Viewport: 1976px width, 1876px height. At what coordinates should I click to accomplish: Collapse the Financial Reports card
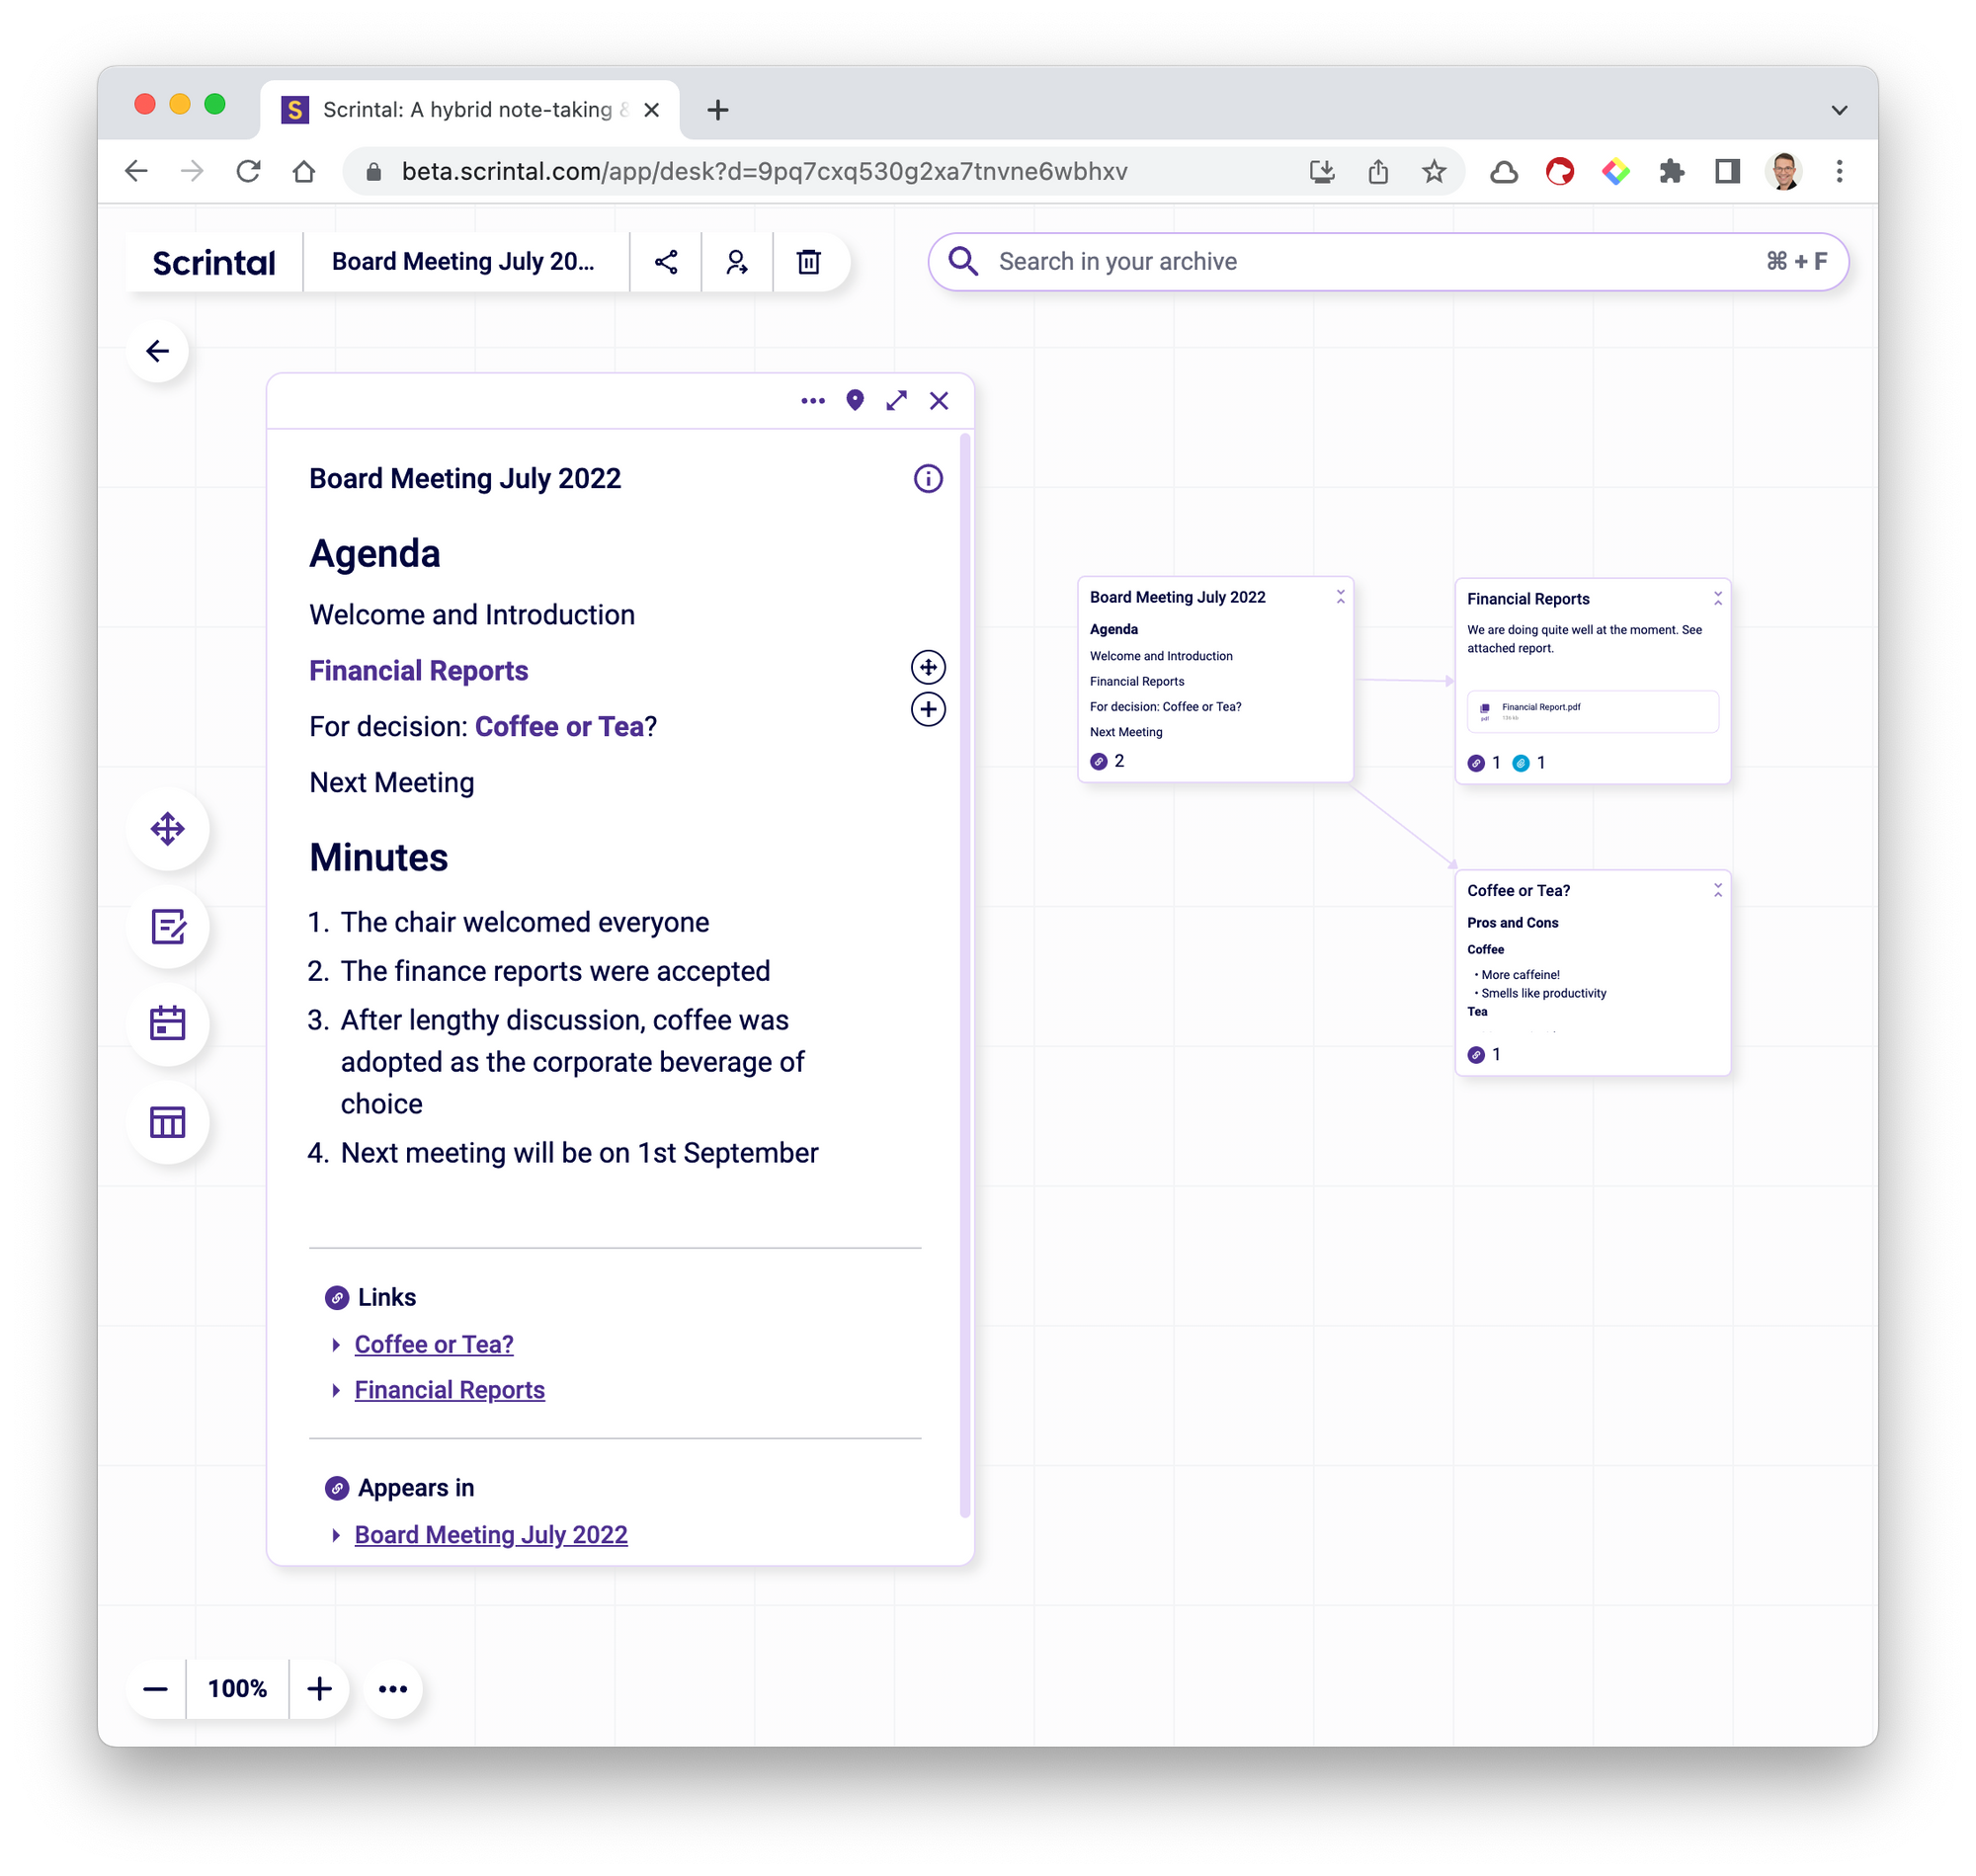pyautogui.click(x=1718, y=598)
